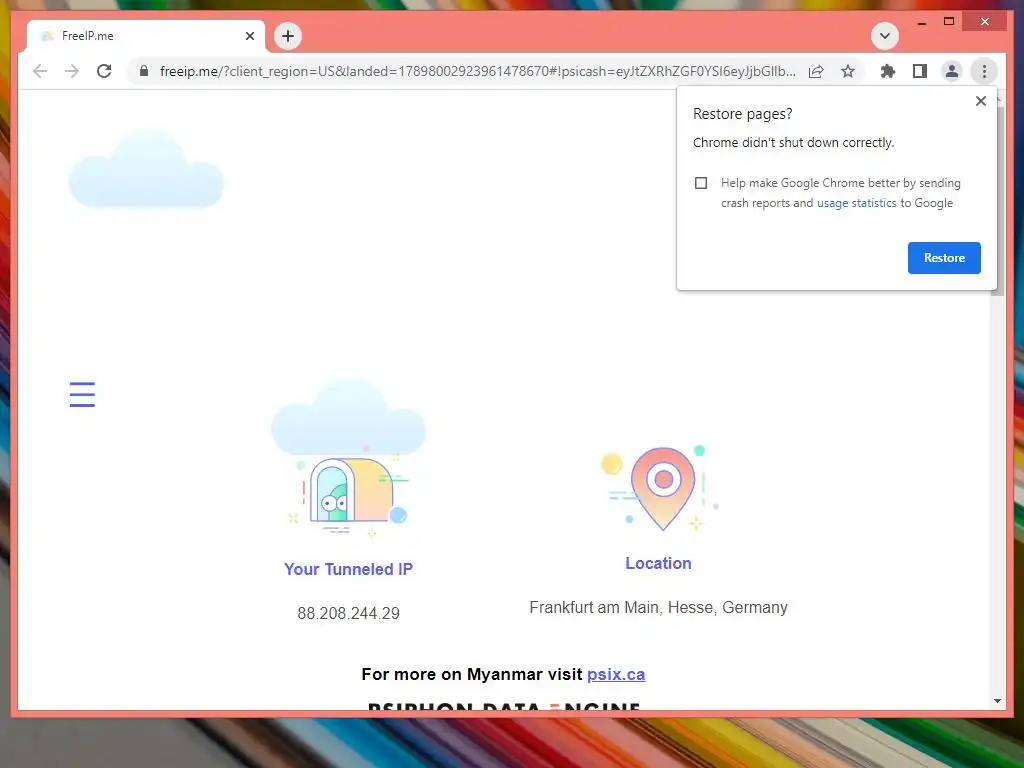This screenshot has height=768, width=1024.
Task: Go back using the browser back arrow
Action: tap(40, 71)
